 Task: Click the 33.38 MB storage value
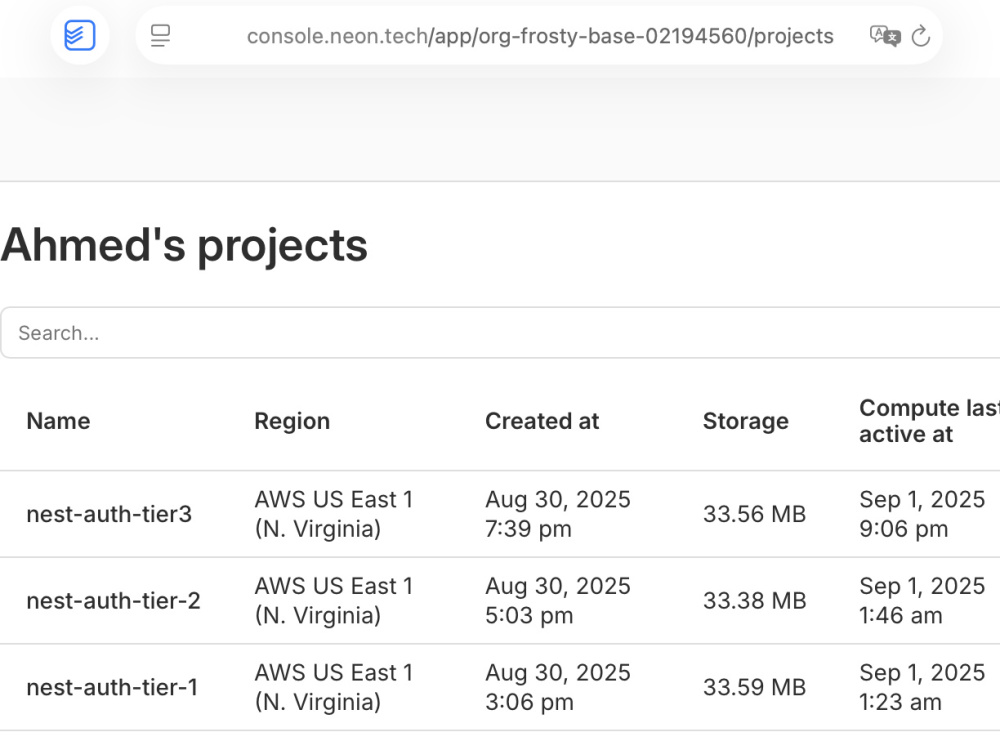click(x=754, y=601)
